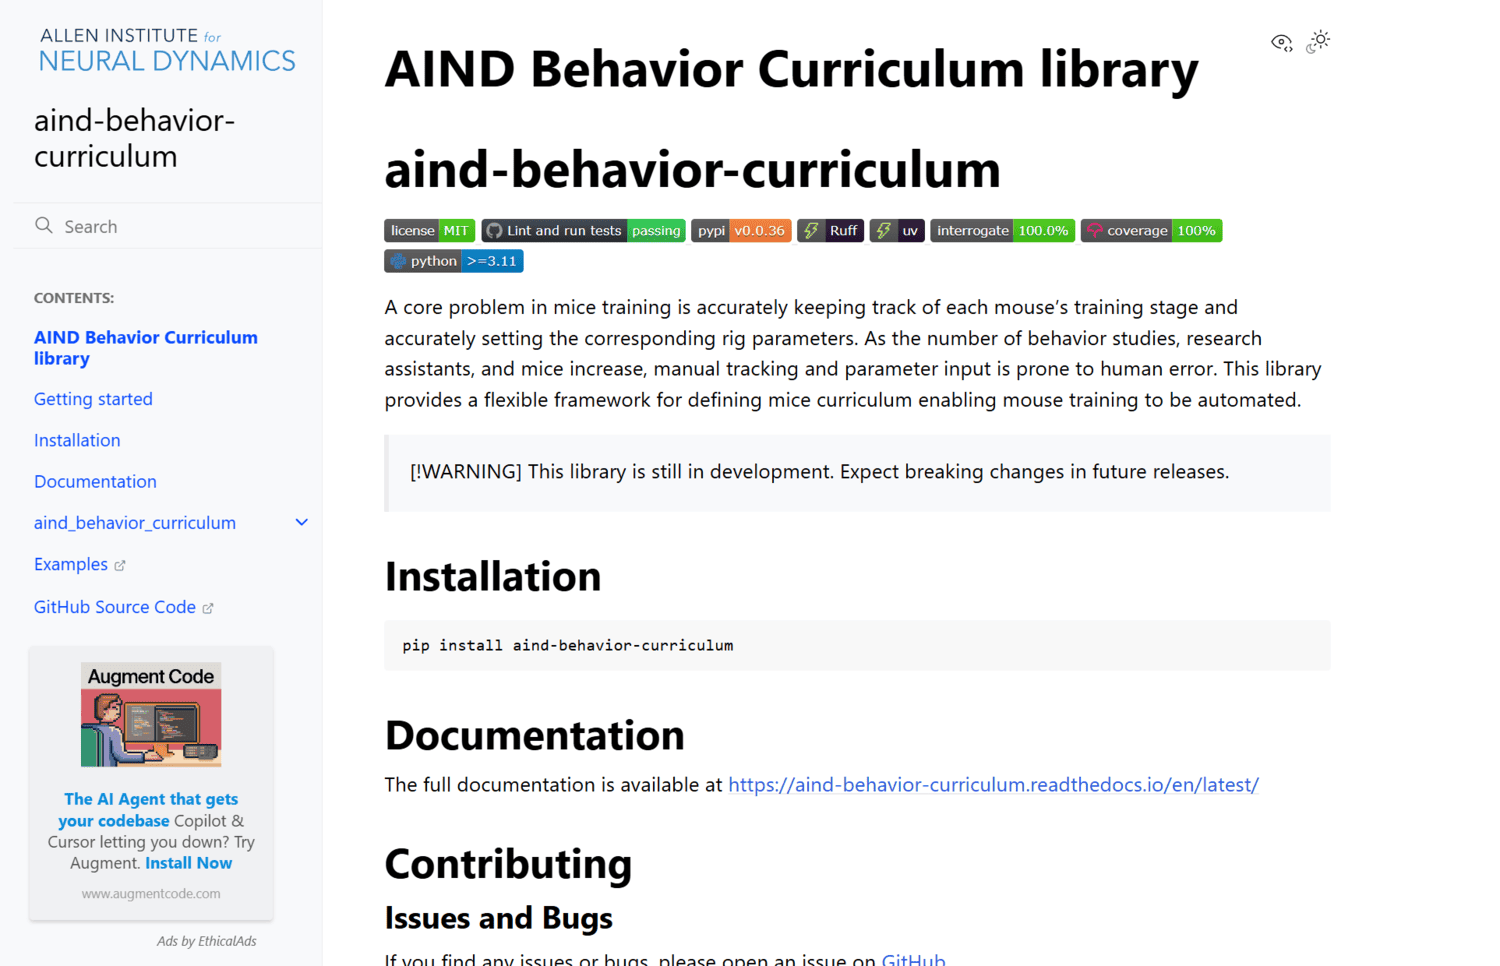Click the WARNING note block
The width and height of the screenshot is (1500, 966).
[857, 473]
